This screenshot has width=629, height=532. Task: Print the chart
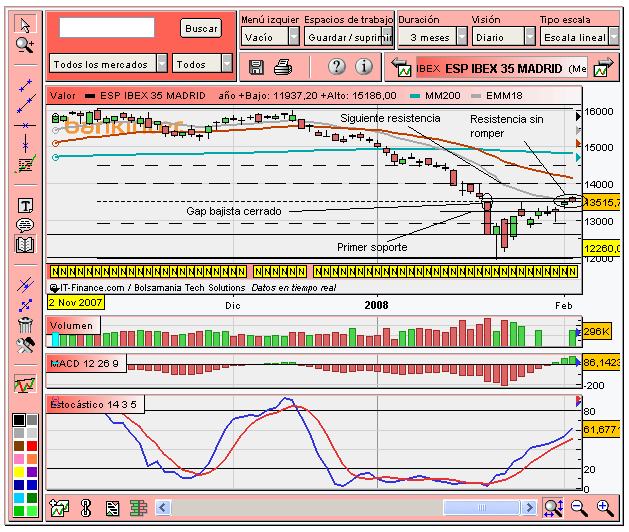tap(283, 67)
